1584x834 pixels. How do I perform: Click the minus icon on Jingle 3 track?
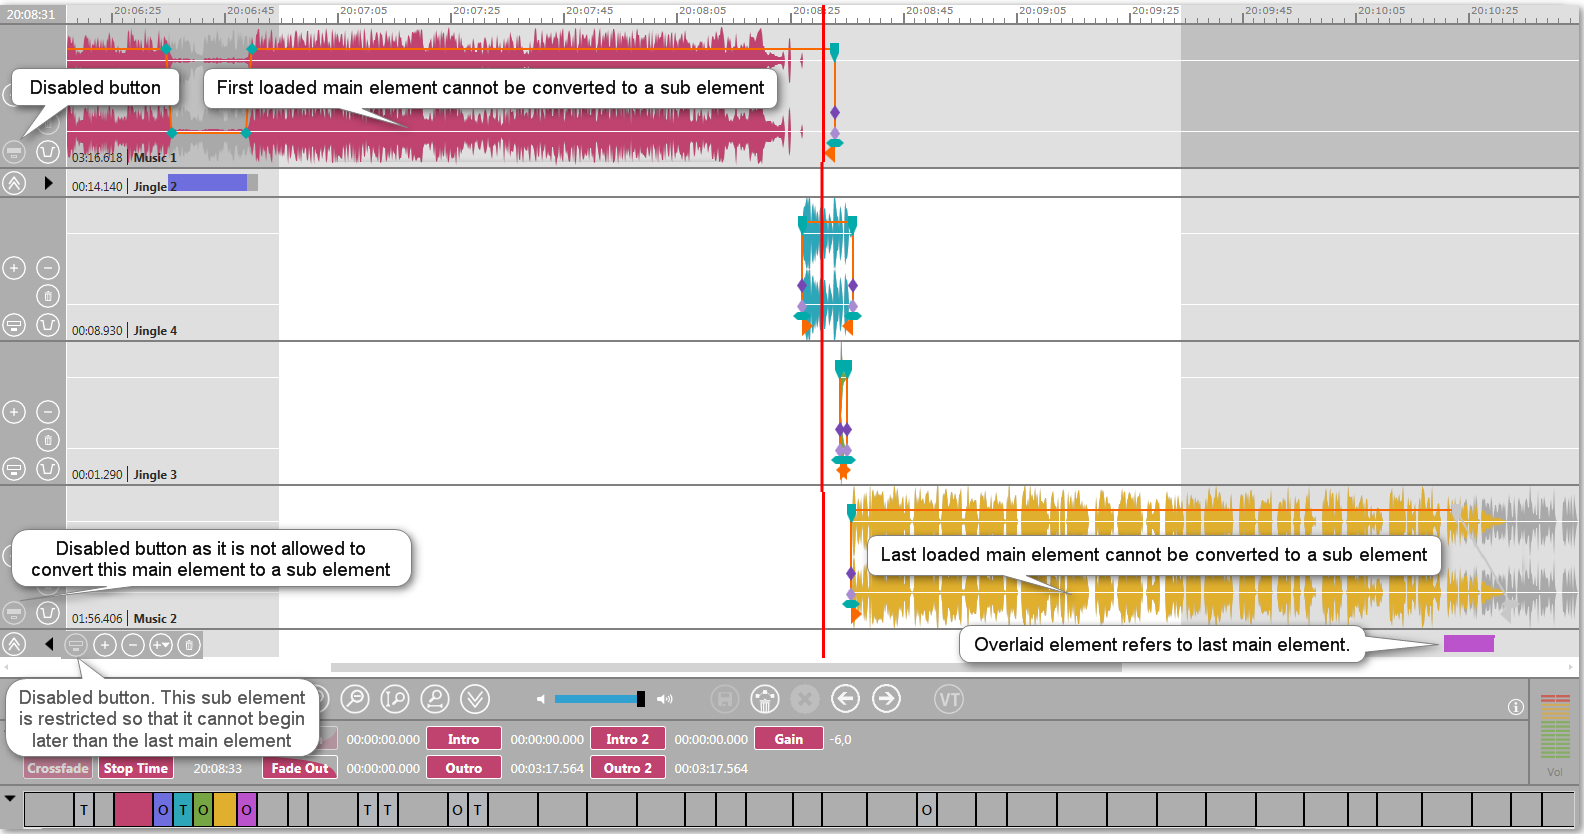click(48, 412)
